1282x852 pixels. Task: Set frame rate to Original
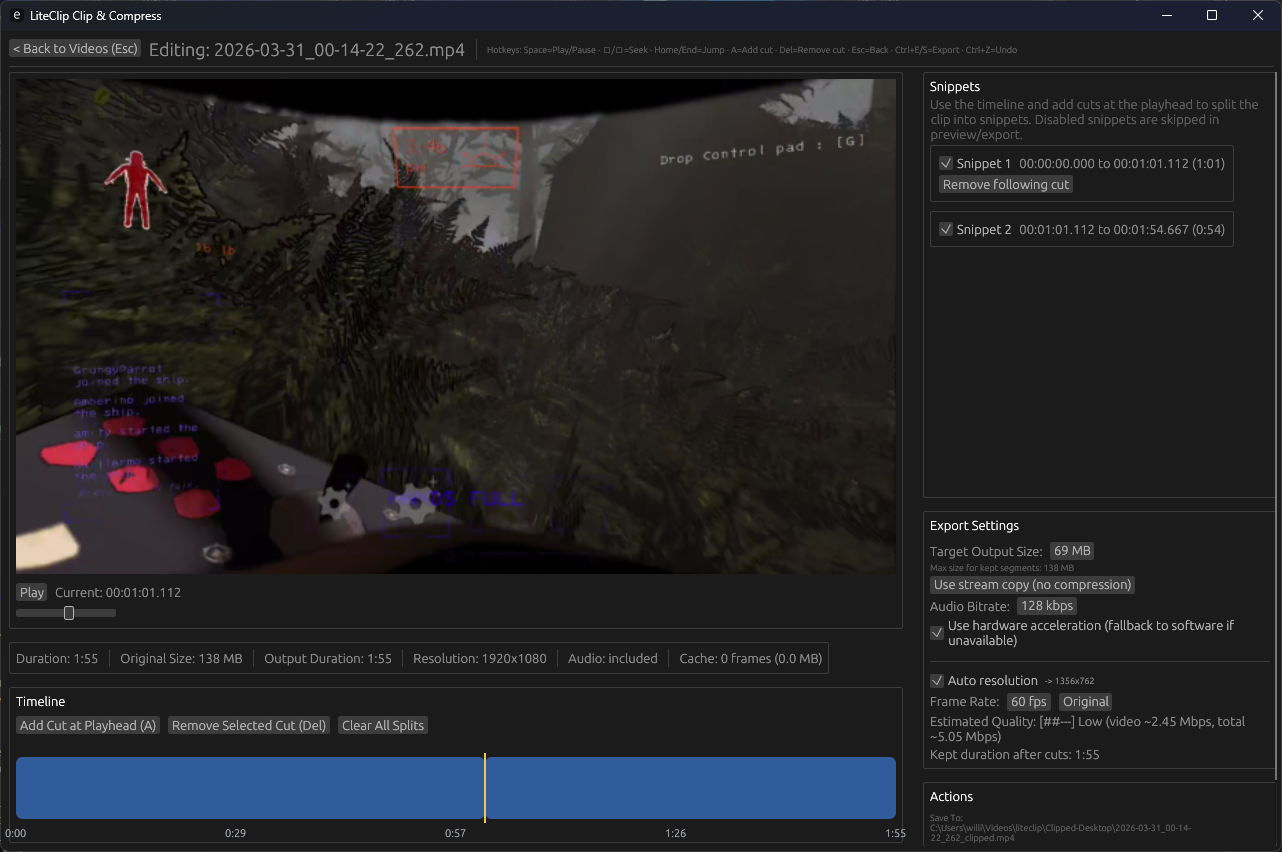pos(1086,702)
